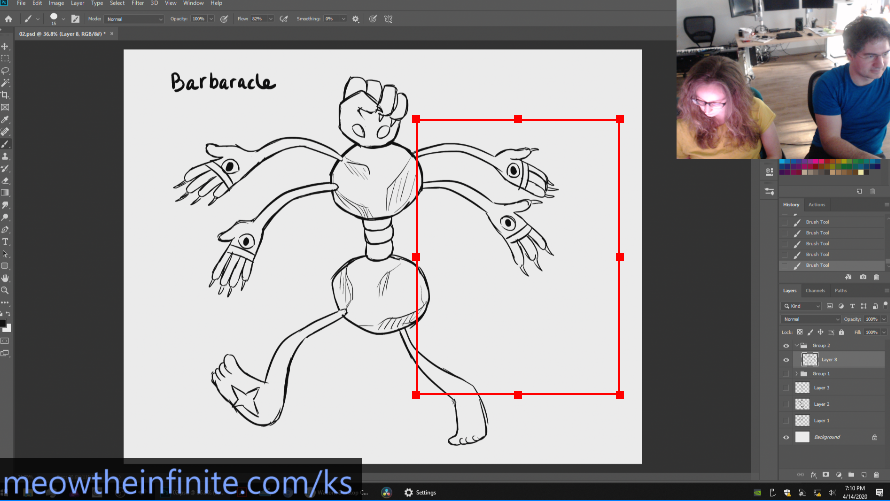The image size is (890, 501).
Task: Select the Rectangular Marquee tool
Action: [5, 58]
